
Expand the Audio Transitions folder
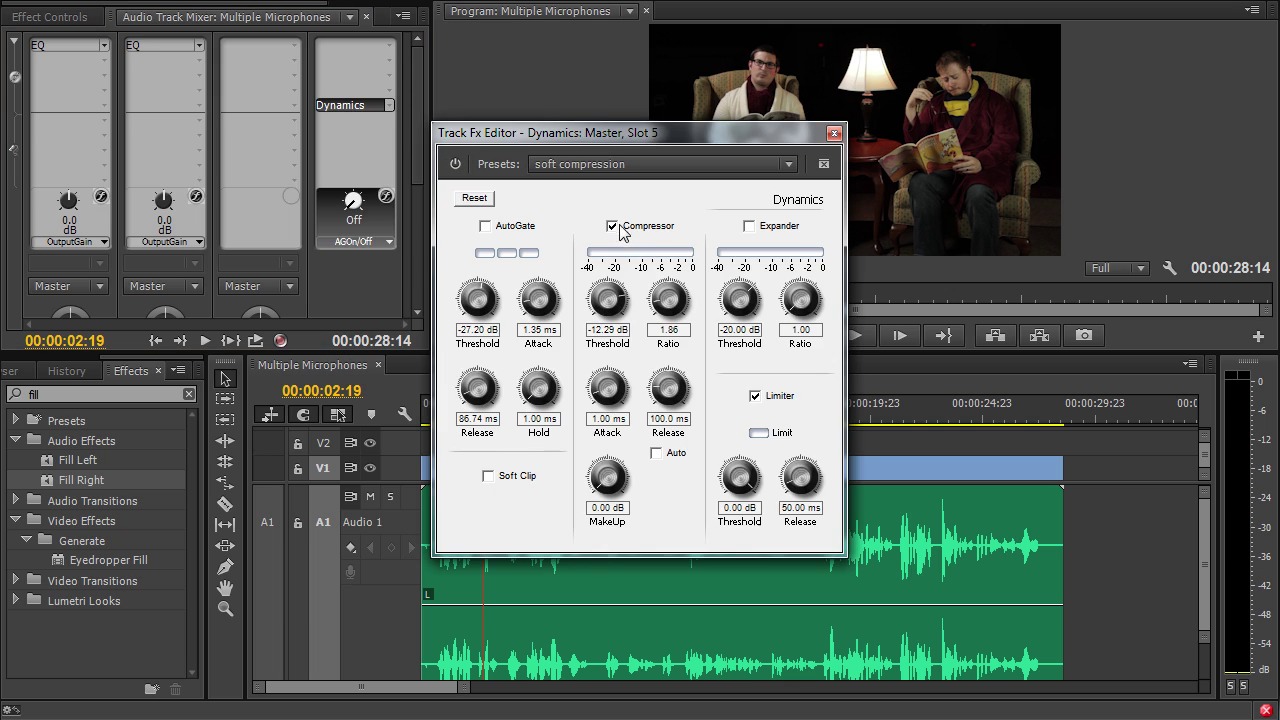click(x=16, y=501)
